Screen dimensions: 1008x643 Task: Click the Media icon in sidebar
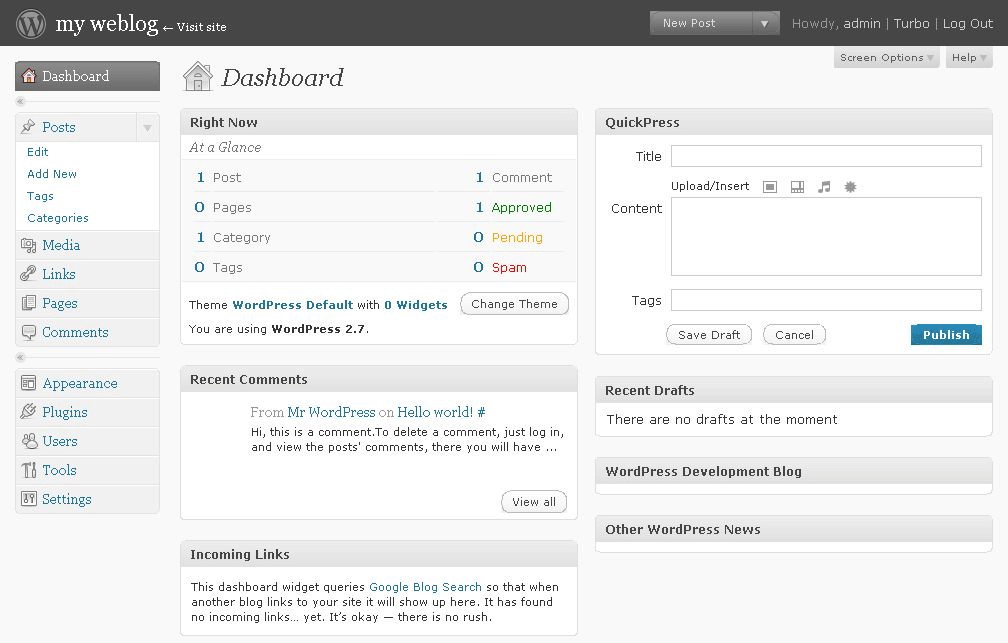pyautogui.click(x=28, y=245)
